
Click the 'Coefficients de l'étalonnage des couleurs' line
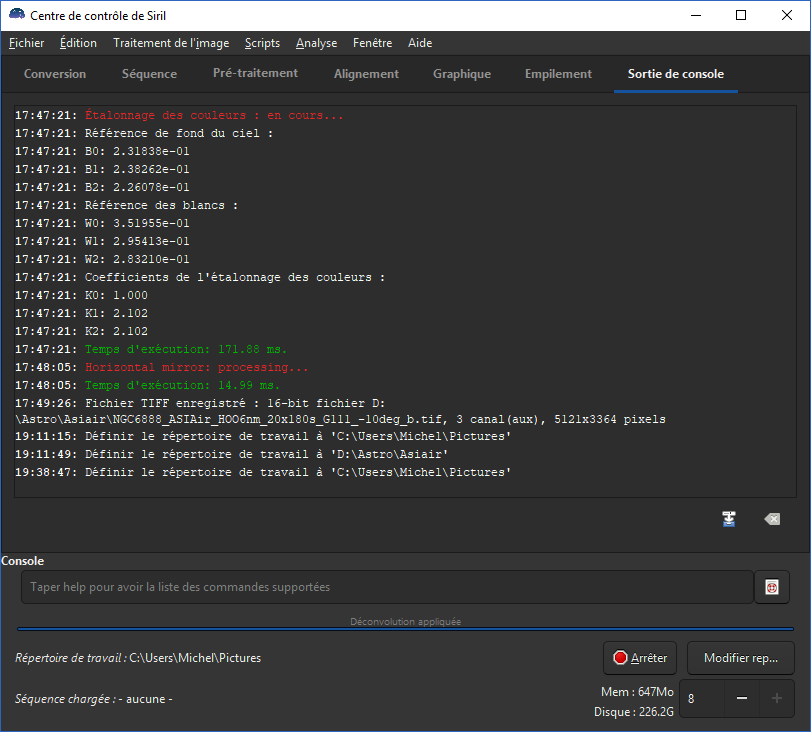coord(200,277)
